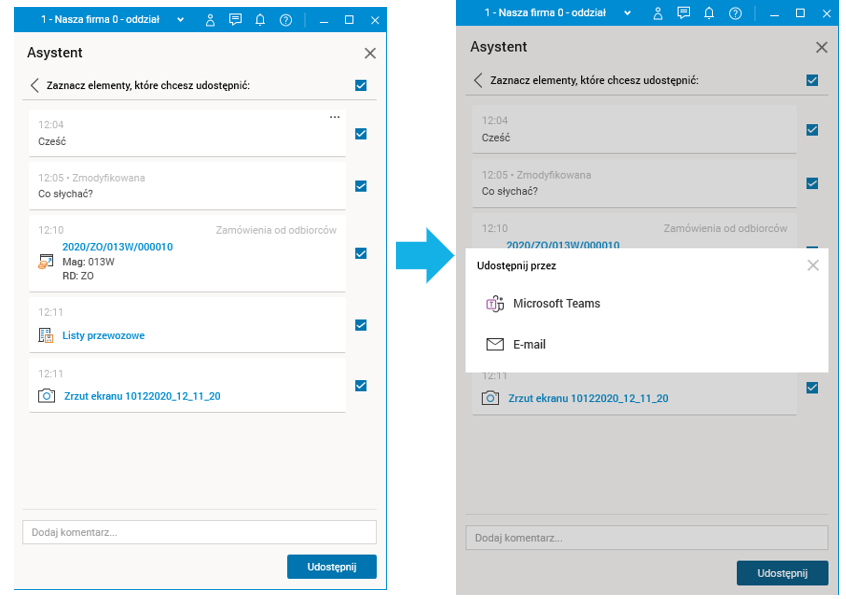Focus Dodaj komentarz field in right window

[x=647, y=538]
